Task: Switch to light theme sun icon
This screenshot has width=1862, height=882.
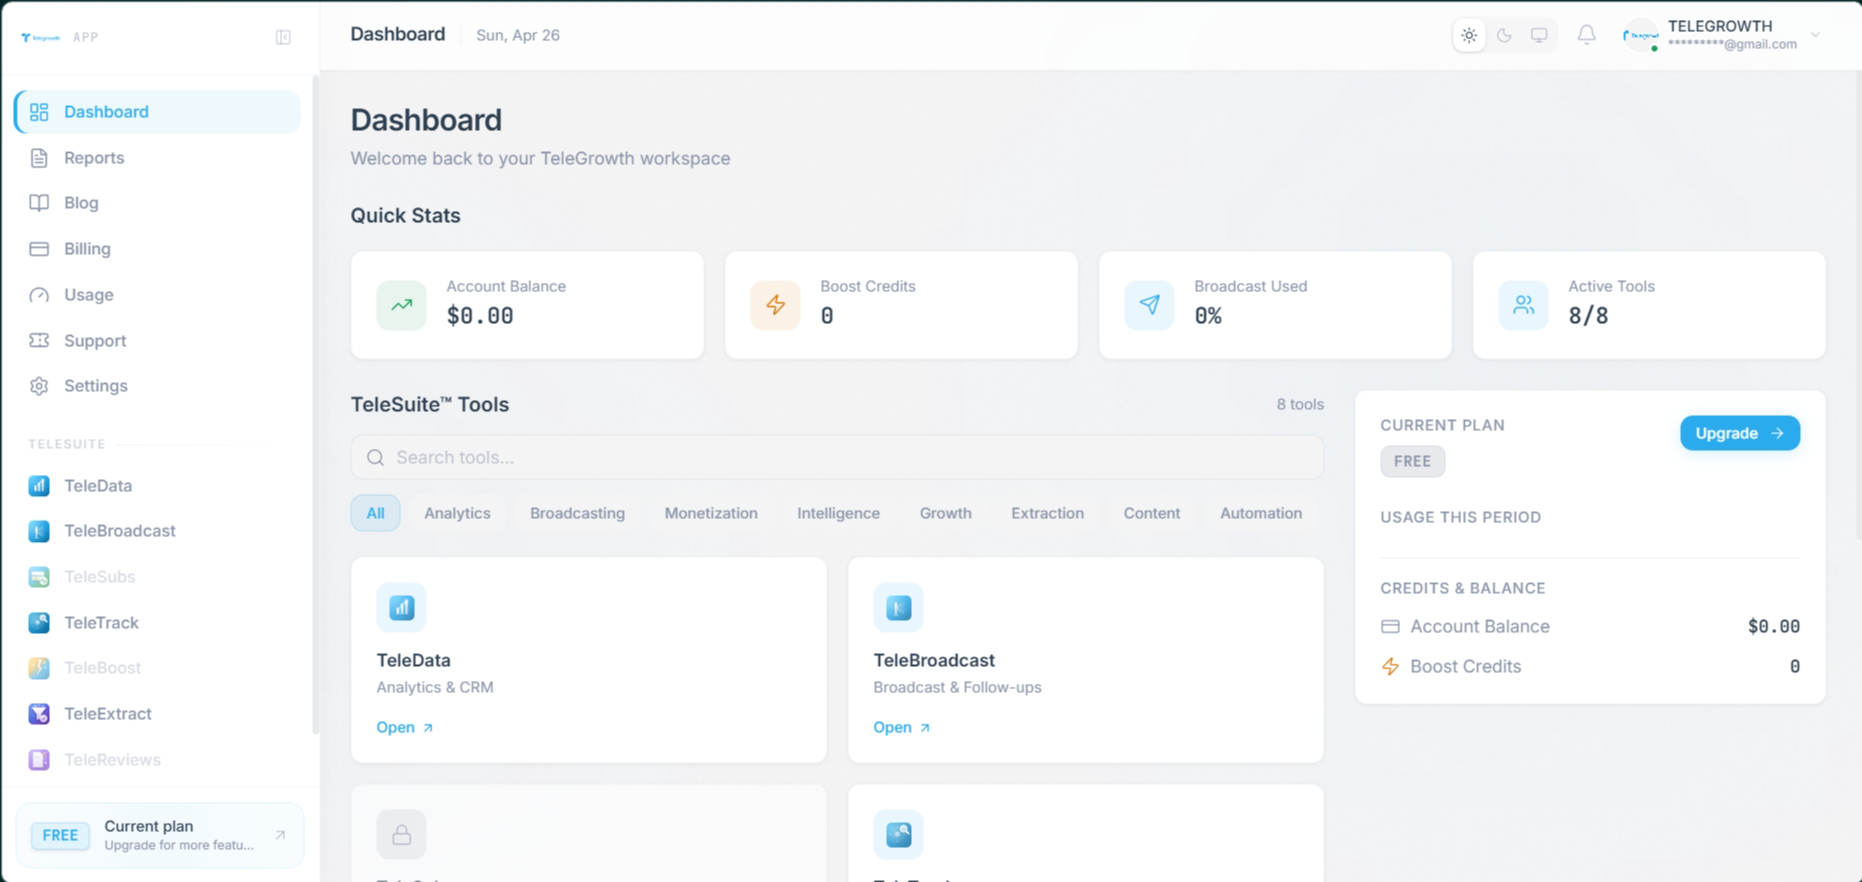Action: pyautogui.click(x=1469, y=35)
